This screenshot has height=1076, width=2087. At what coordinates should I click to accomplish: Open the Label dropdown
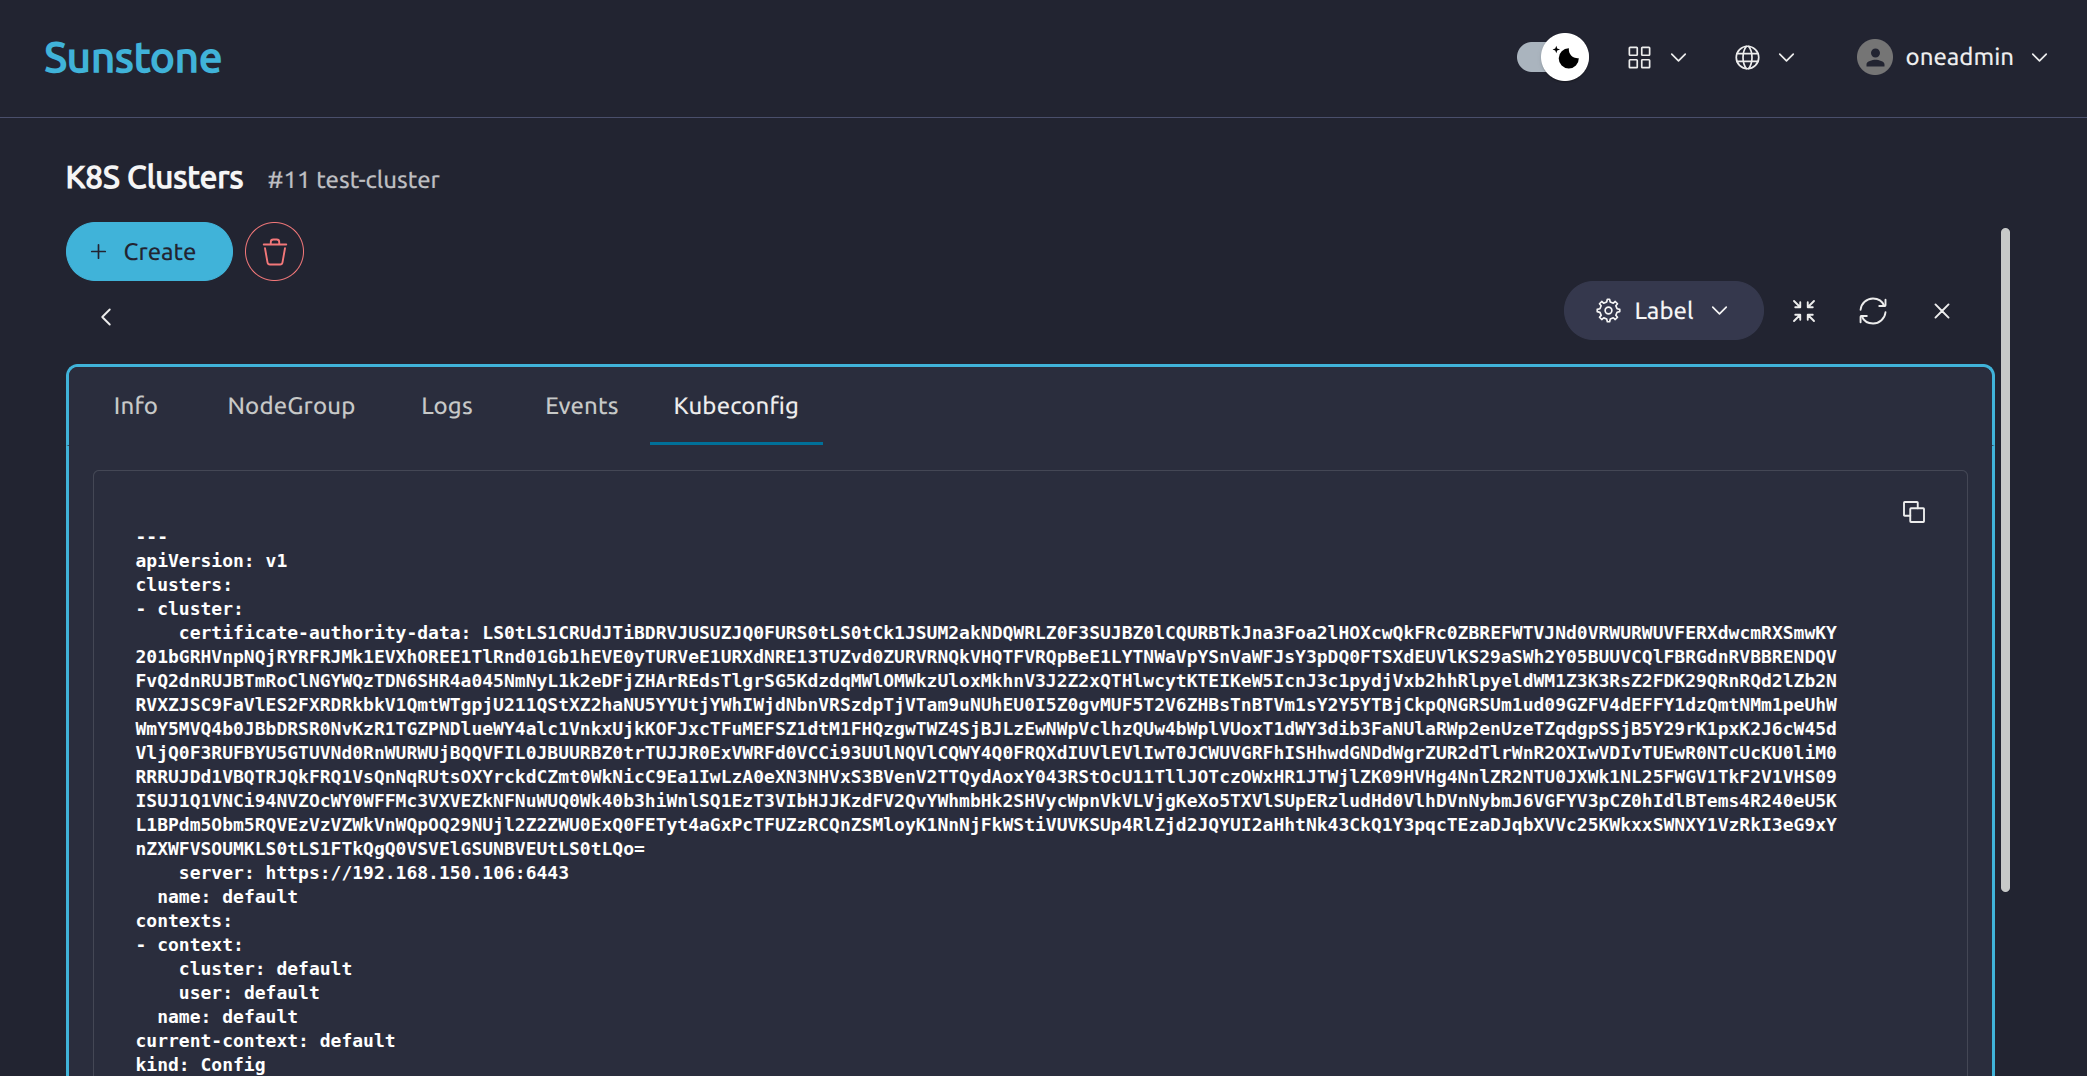[1663, 311]
